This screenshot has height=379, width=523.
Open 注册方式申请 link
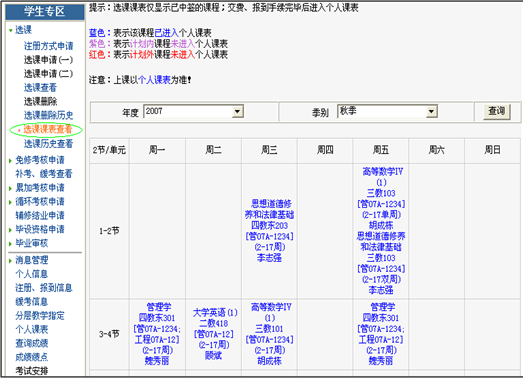[48, 46]
